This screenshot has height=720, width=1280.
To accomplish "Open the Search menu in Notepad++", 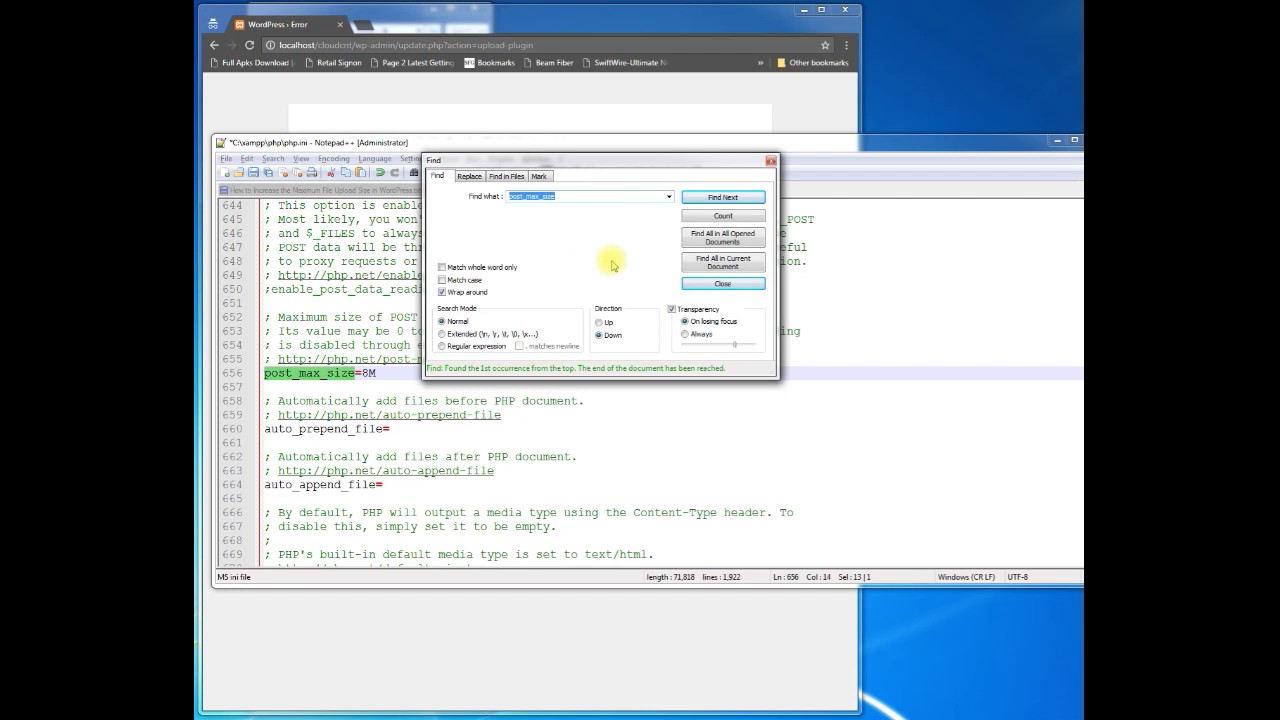I will (273, 159).
